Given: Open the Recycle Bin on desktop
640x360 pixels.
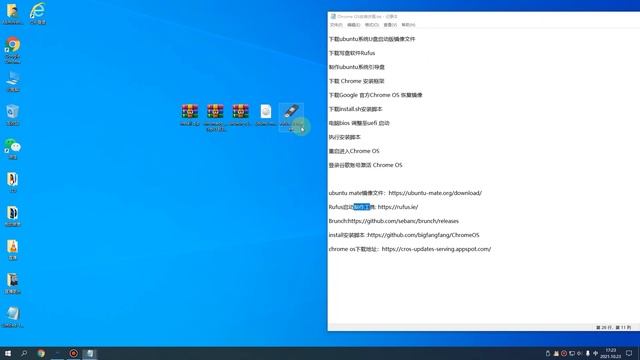Looking at the screenshot, I should pos(13,115).
